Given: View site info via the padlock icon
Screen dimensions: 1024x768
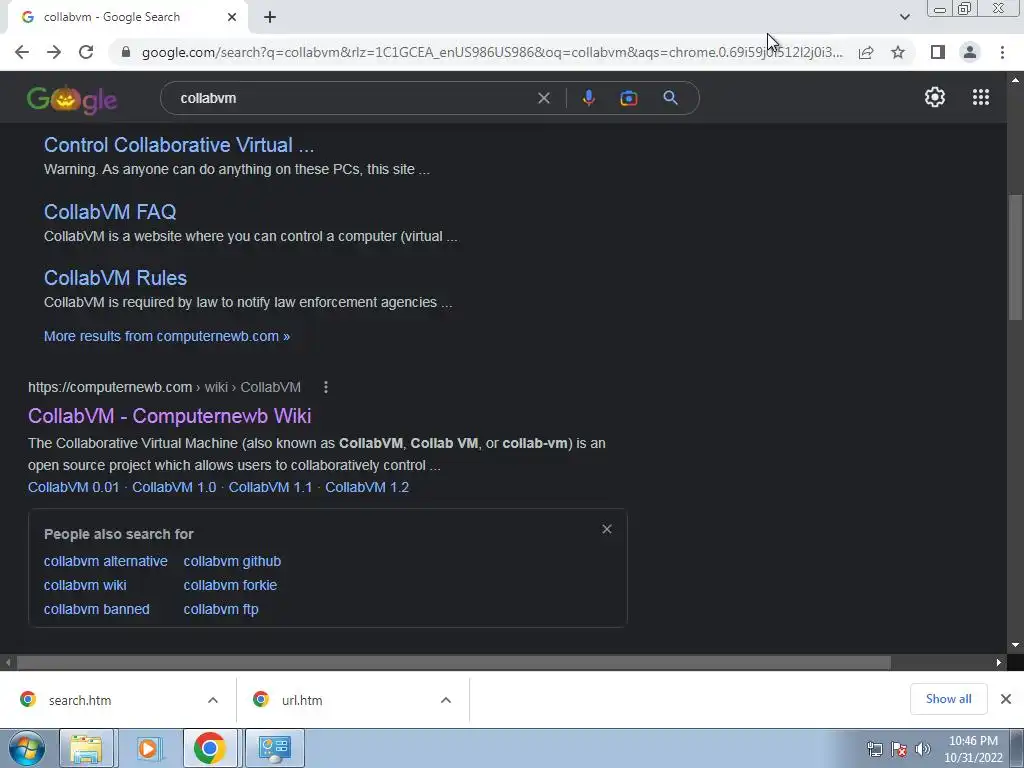Looking at the screenshot, I should point(126,52).
